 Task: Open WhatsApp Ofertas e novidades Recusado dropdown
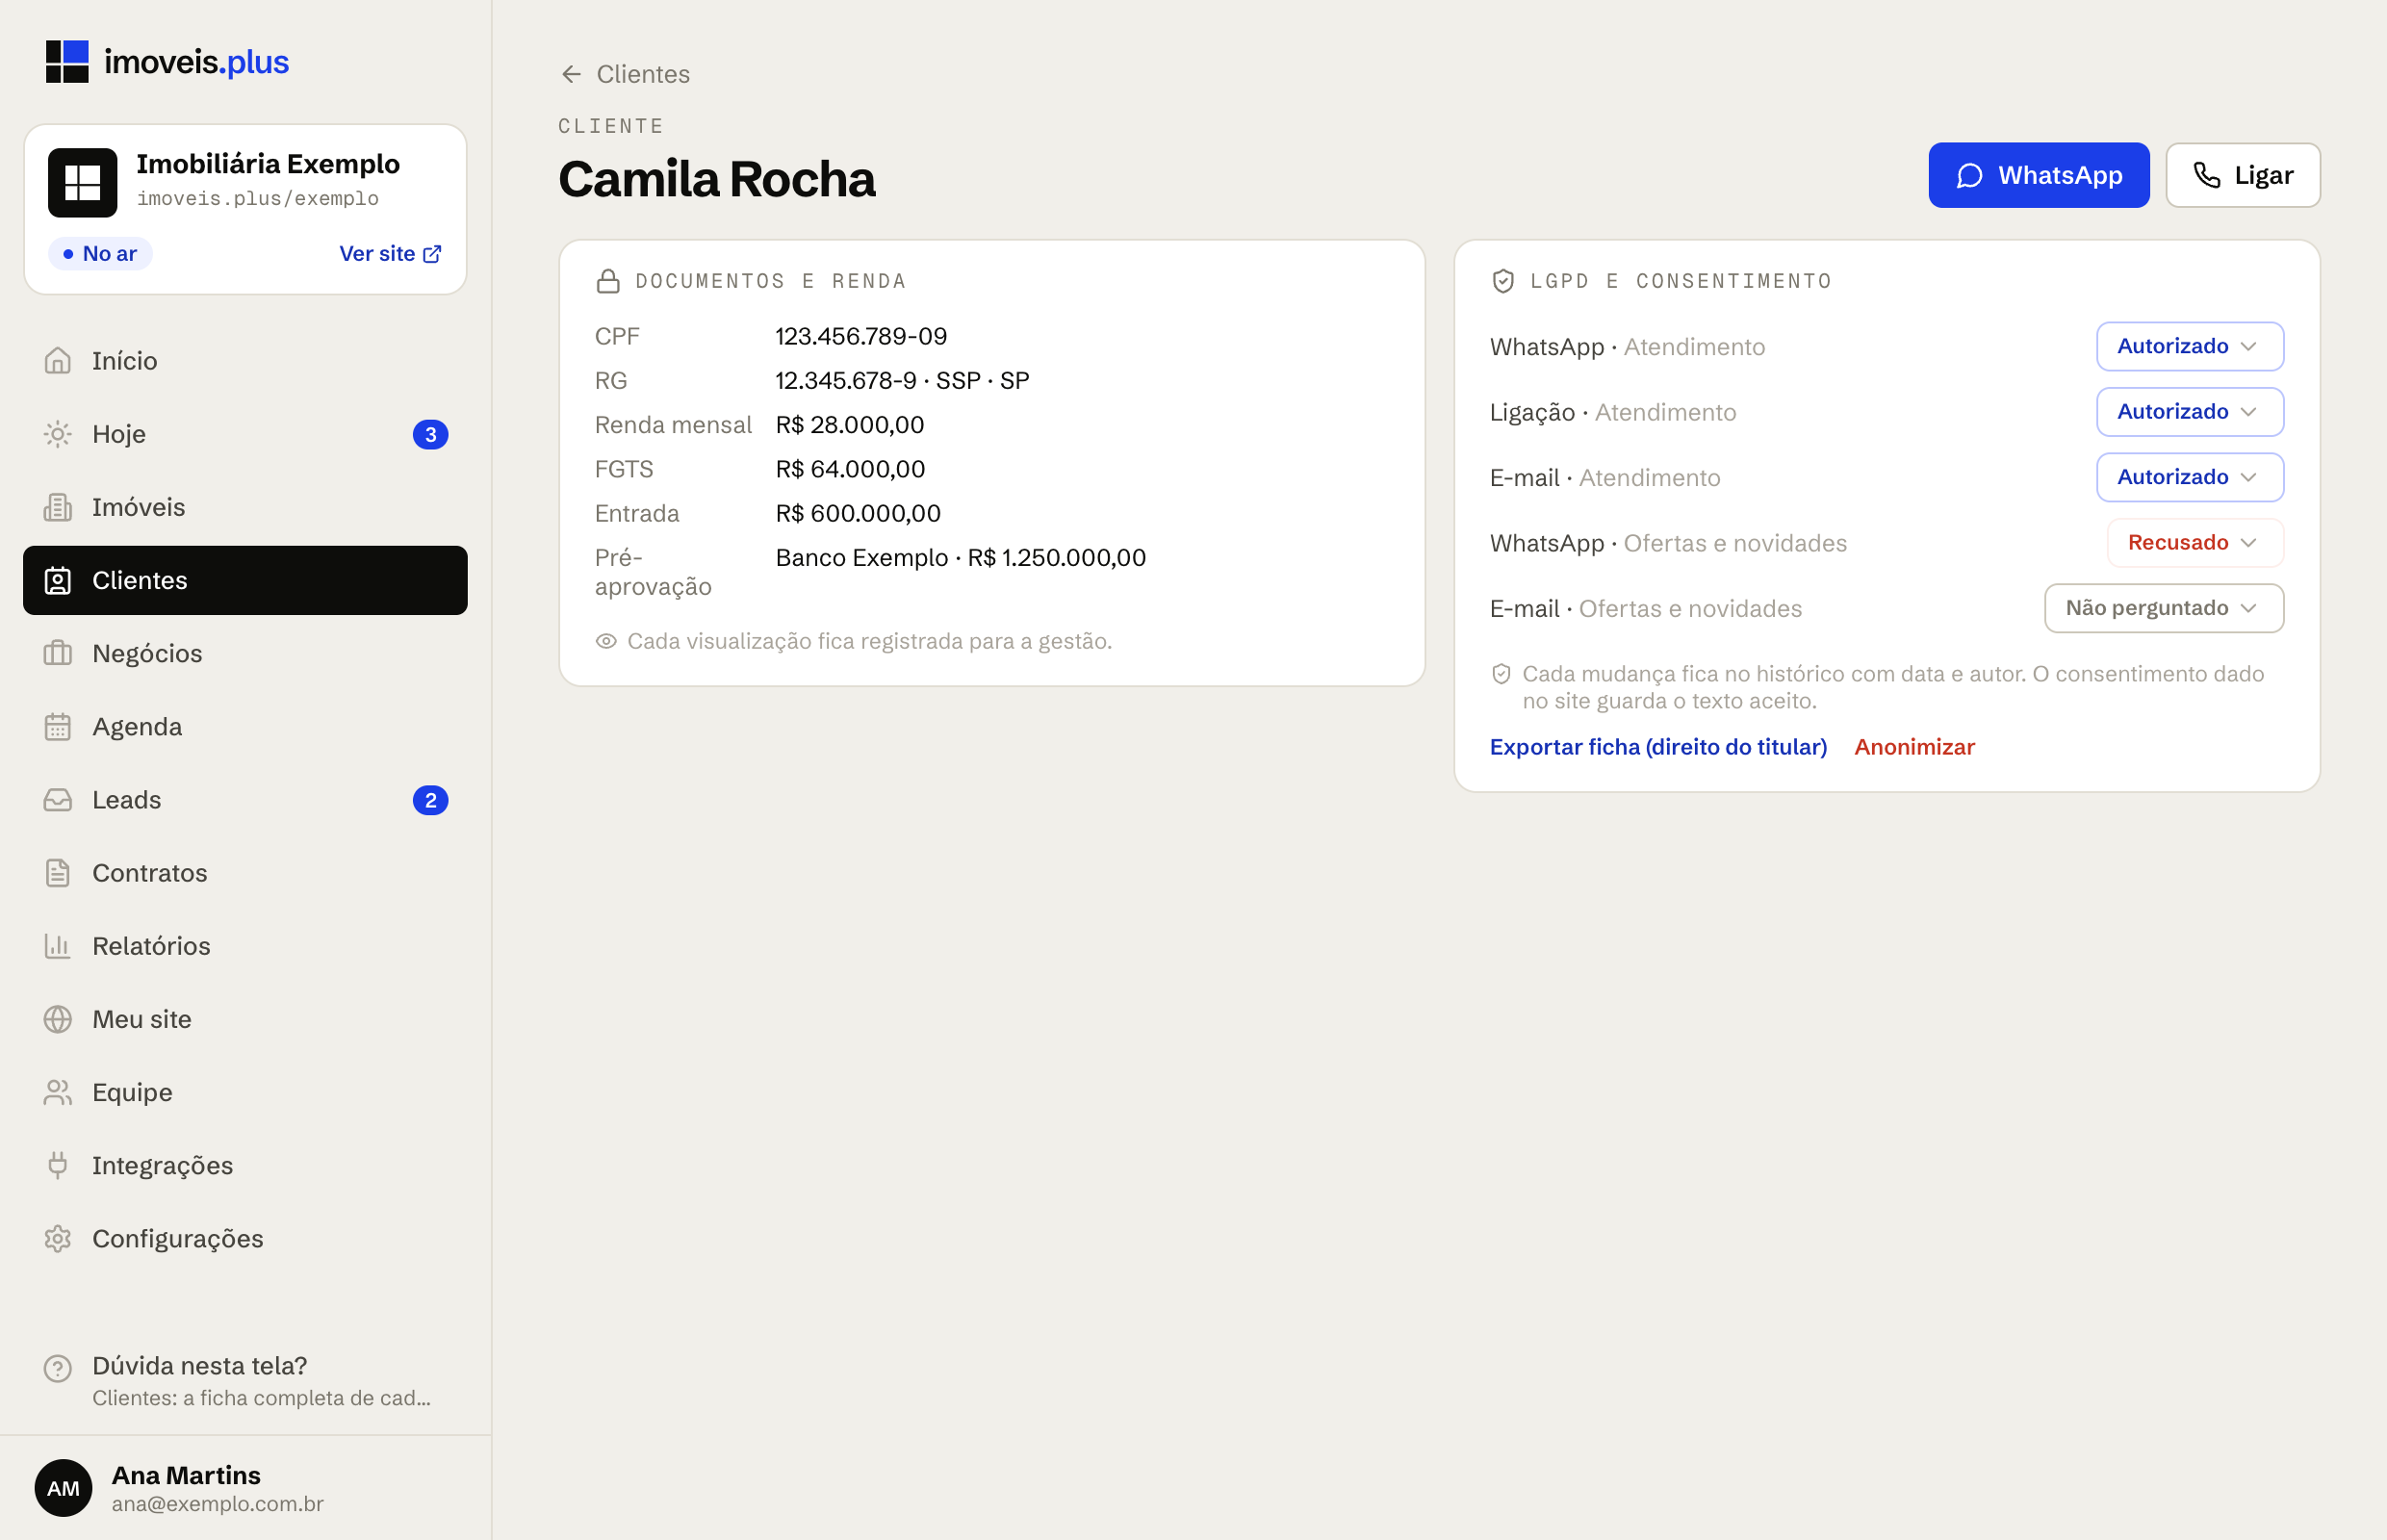point(2195,543)
